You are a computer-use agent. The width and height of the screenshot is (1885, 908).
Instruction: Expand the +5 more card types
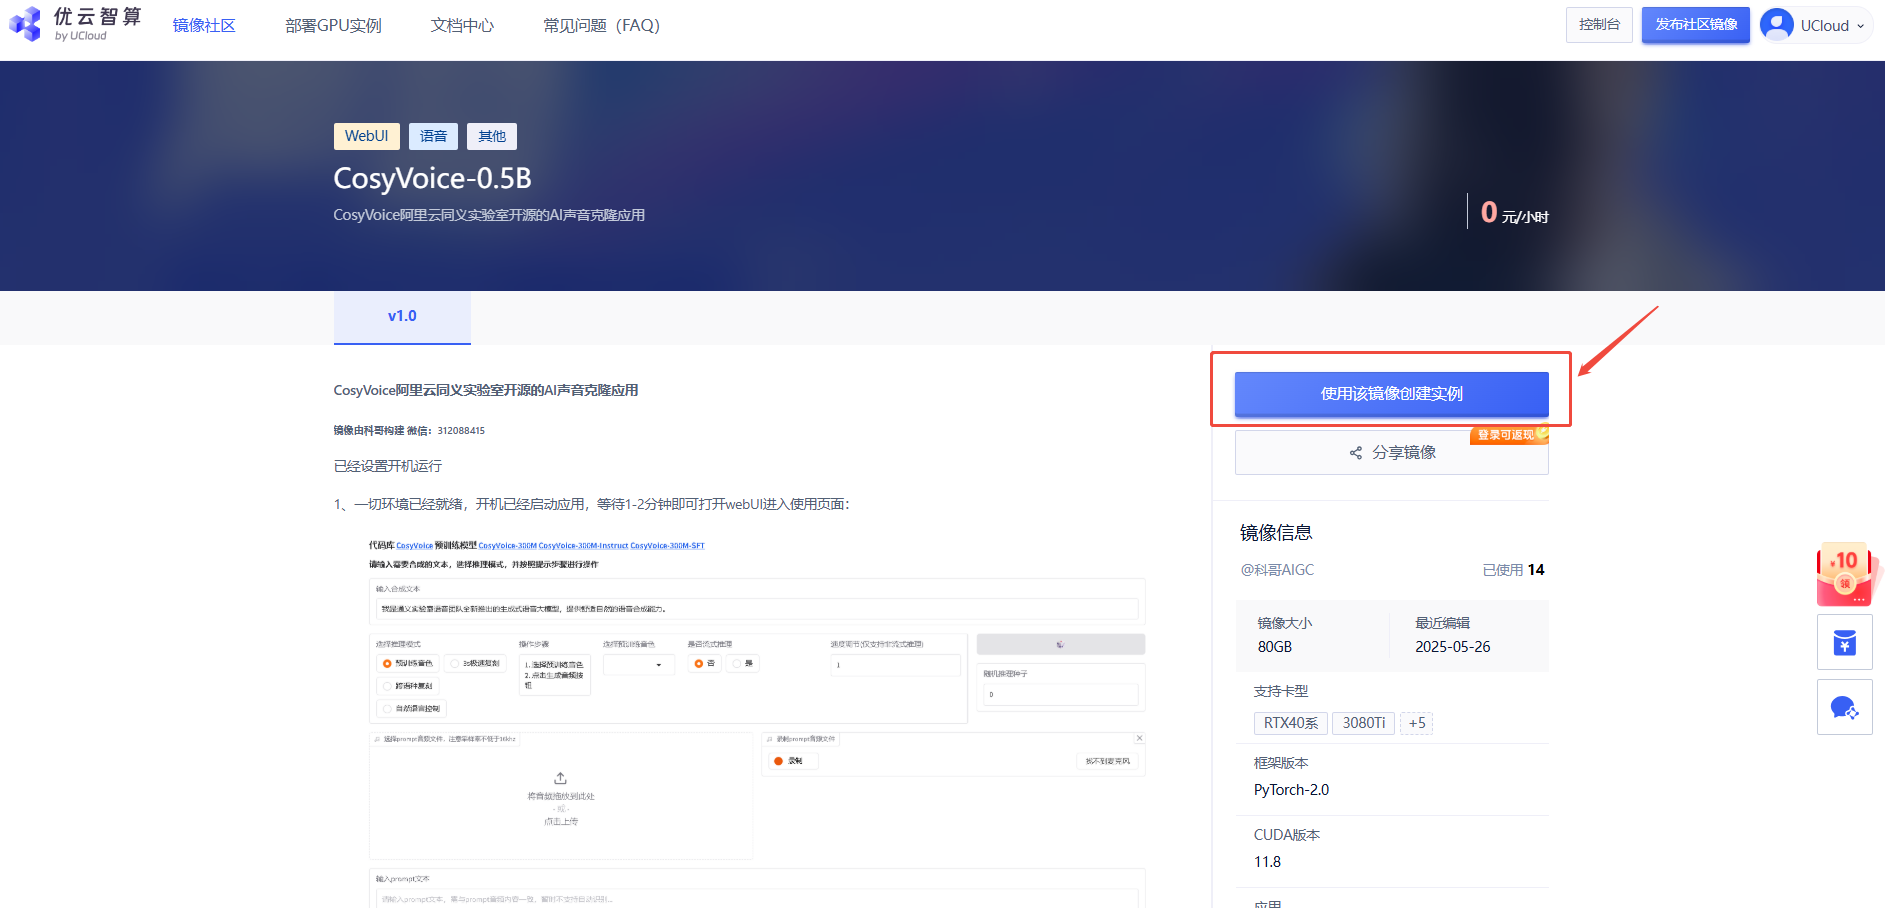tap(1417, 723)
